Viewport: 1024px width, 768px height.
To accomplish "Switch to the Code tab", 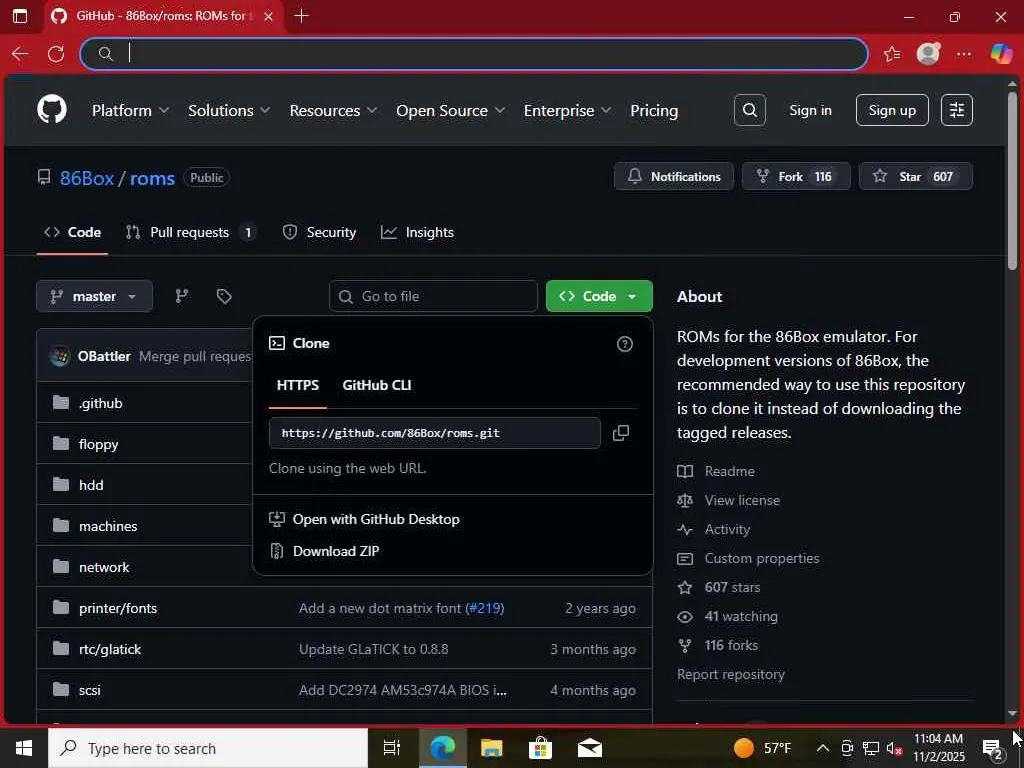I will (x=72, y=232).
